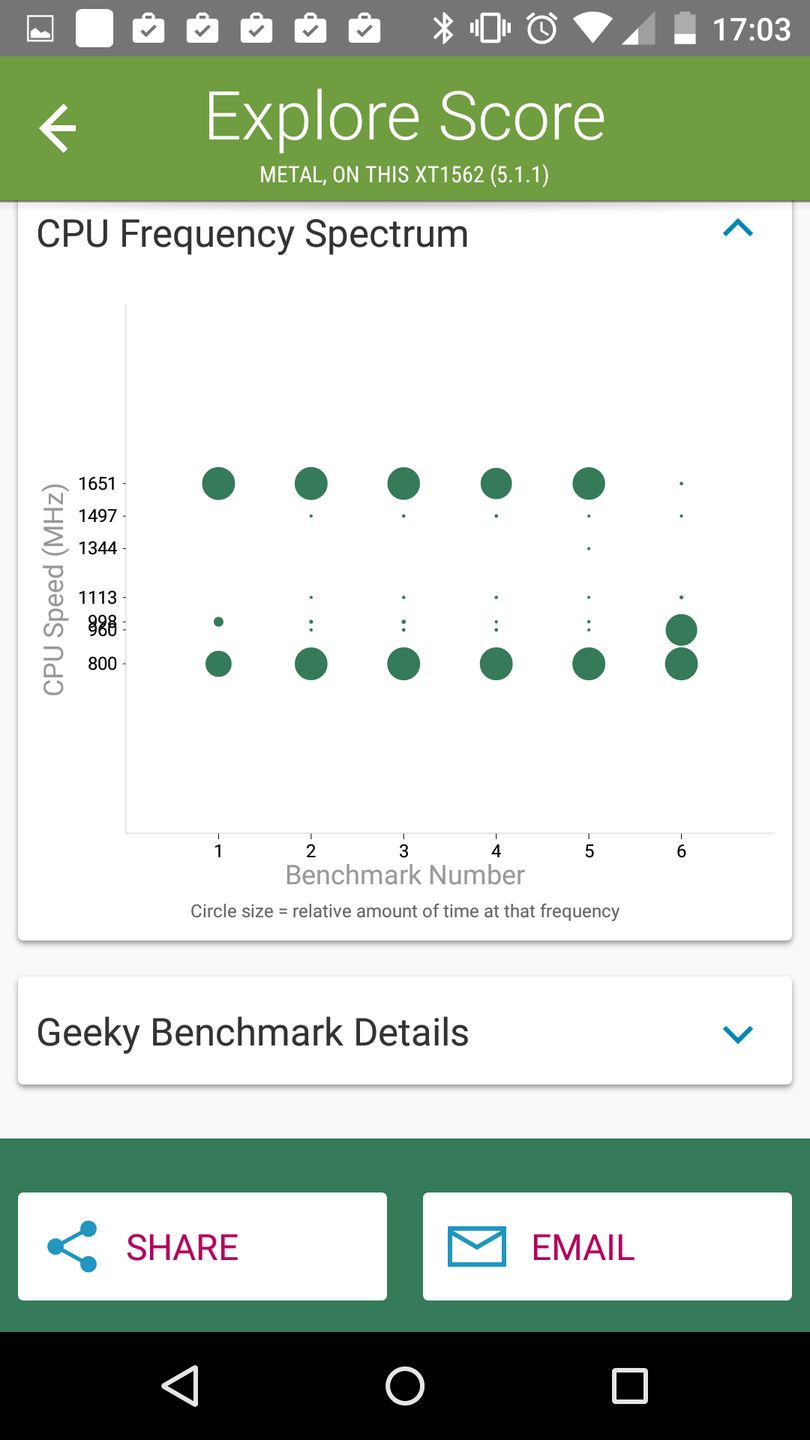Tap the share icon
The height and width of the screenshot is (1440, 810).
(x=73, y=1246)
